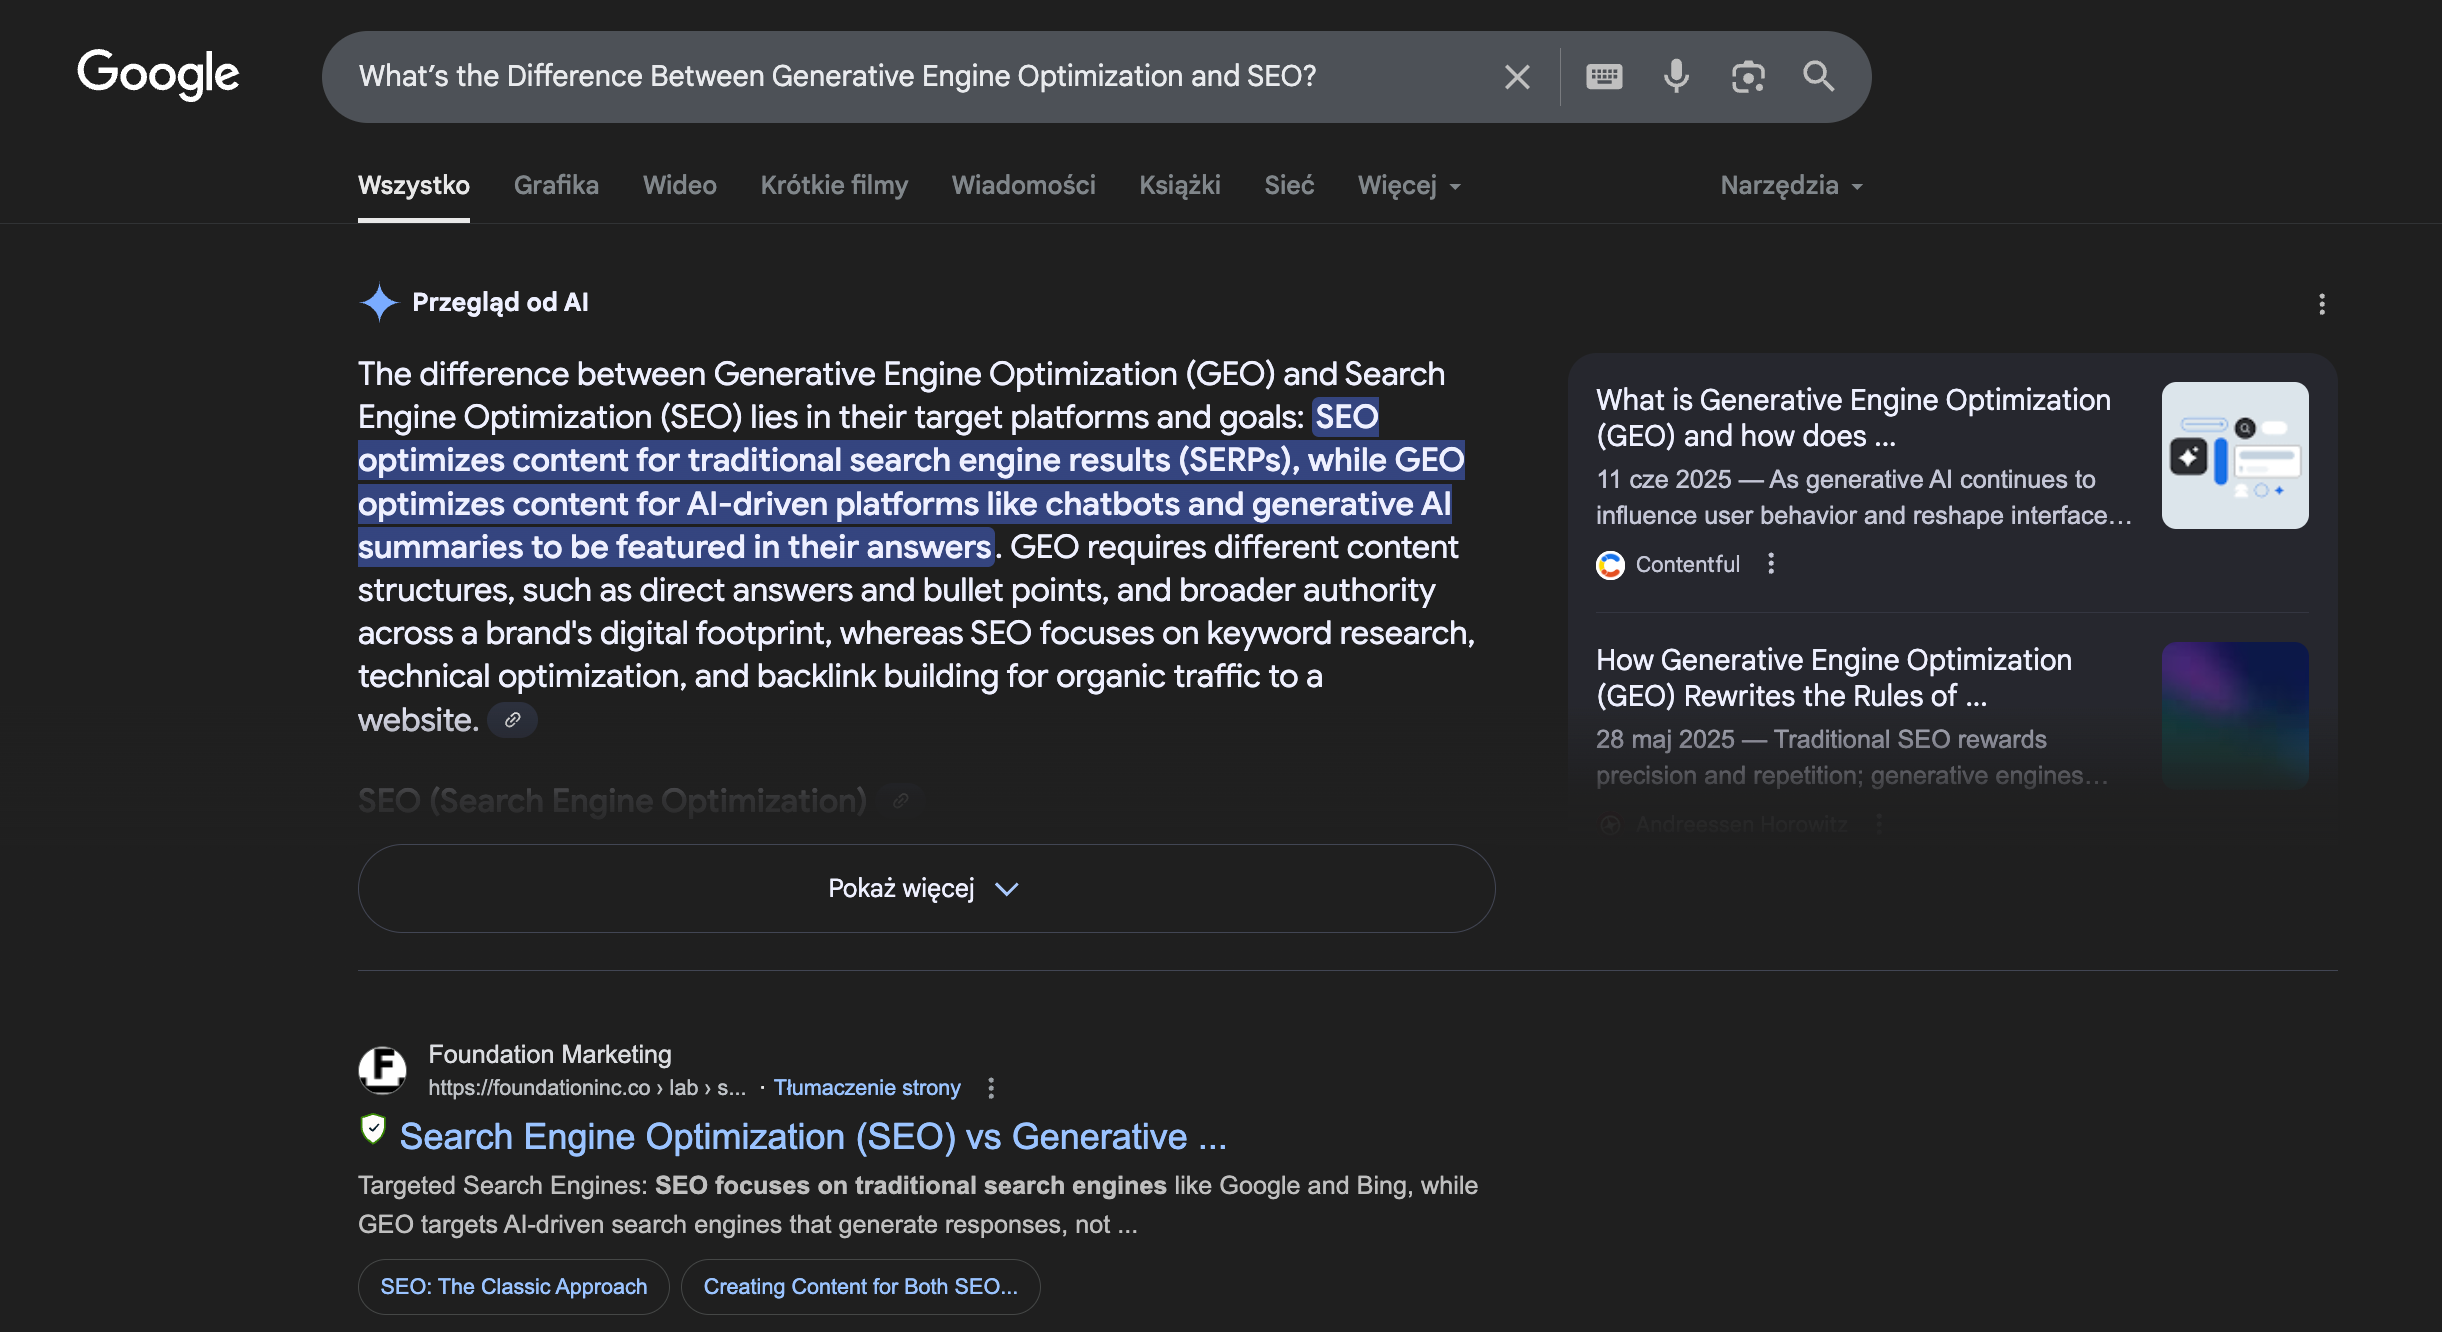This screenshot has width=2442, height=1332.
Task: Open the Krótkie filmy tab
Action: click(834, 186)
